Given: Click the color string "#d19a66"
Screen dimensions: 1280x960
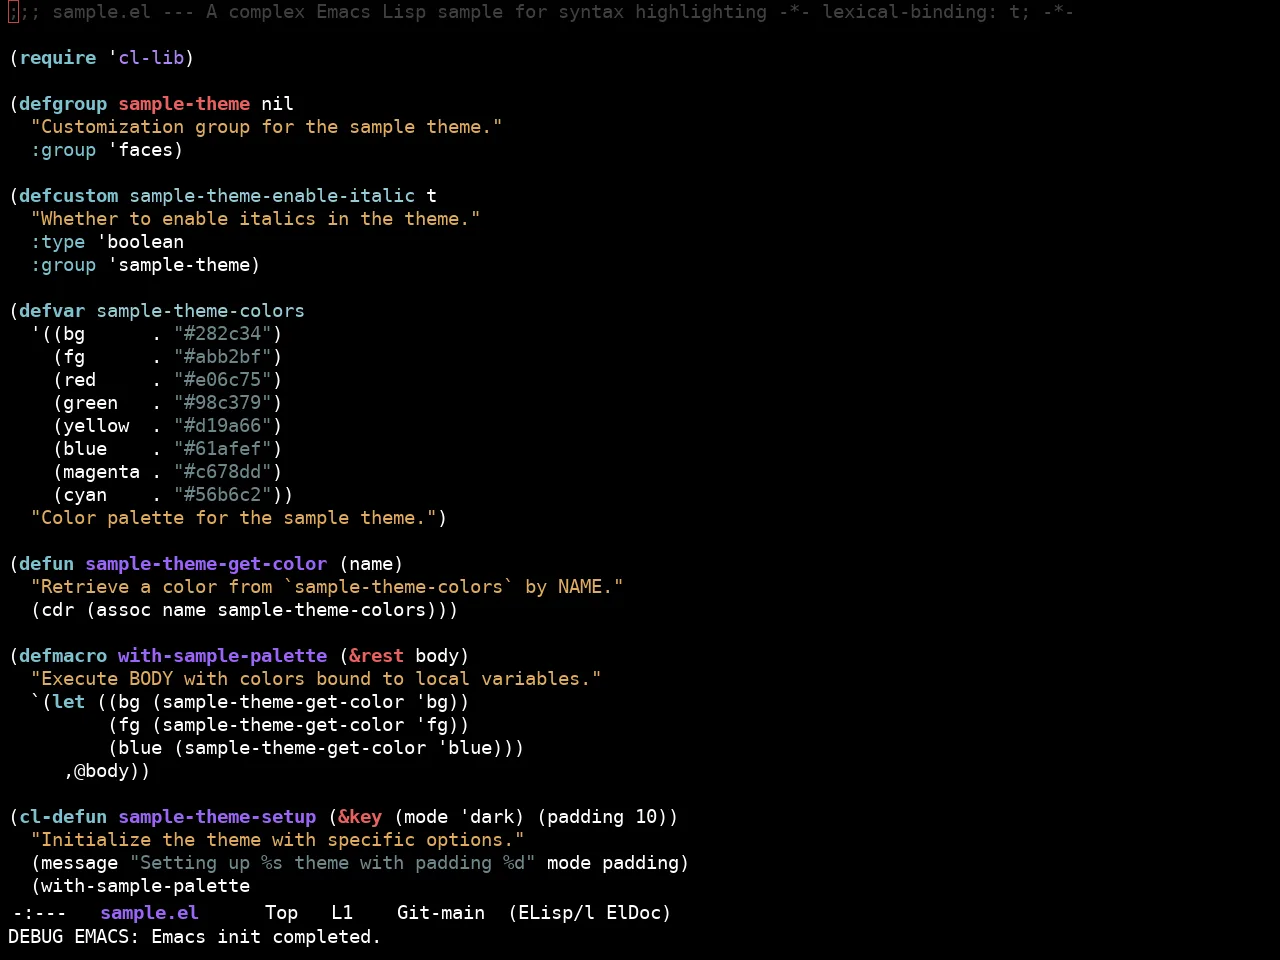Looking at the screenshot, I should tap(223, 426).
